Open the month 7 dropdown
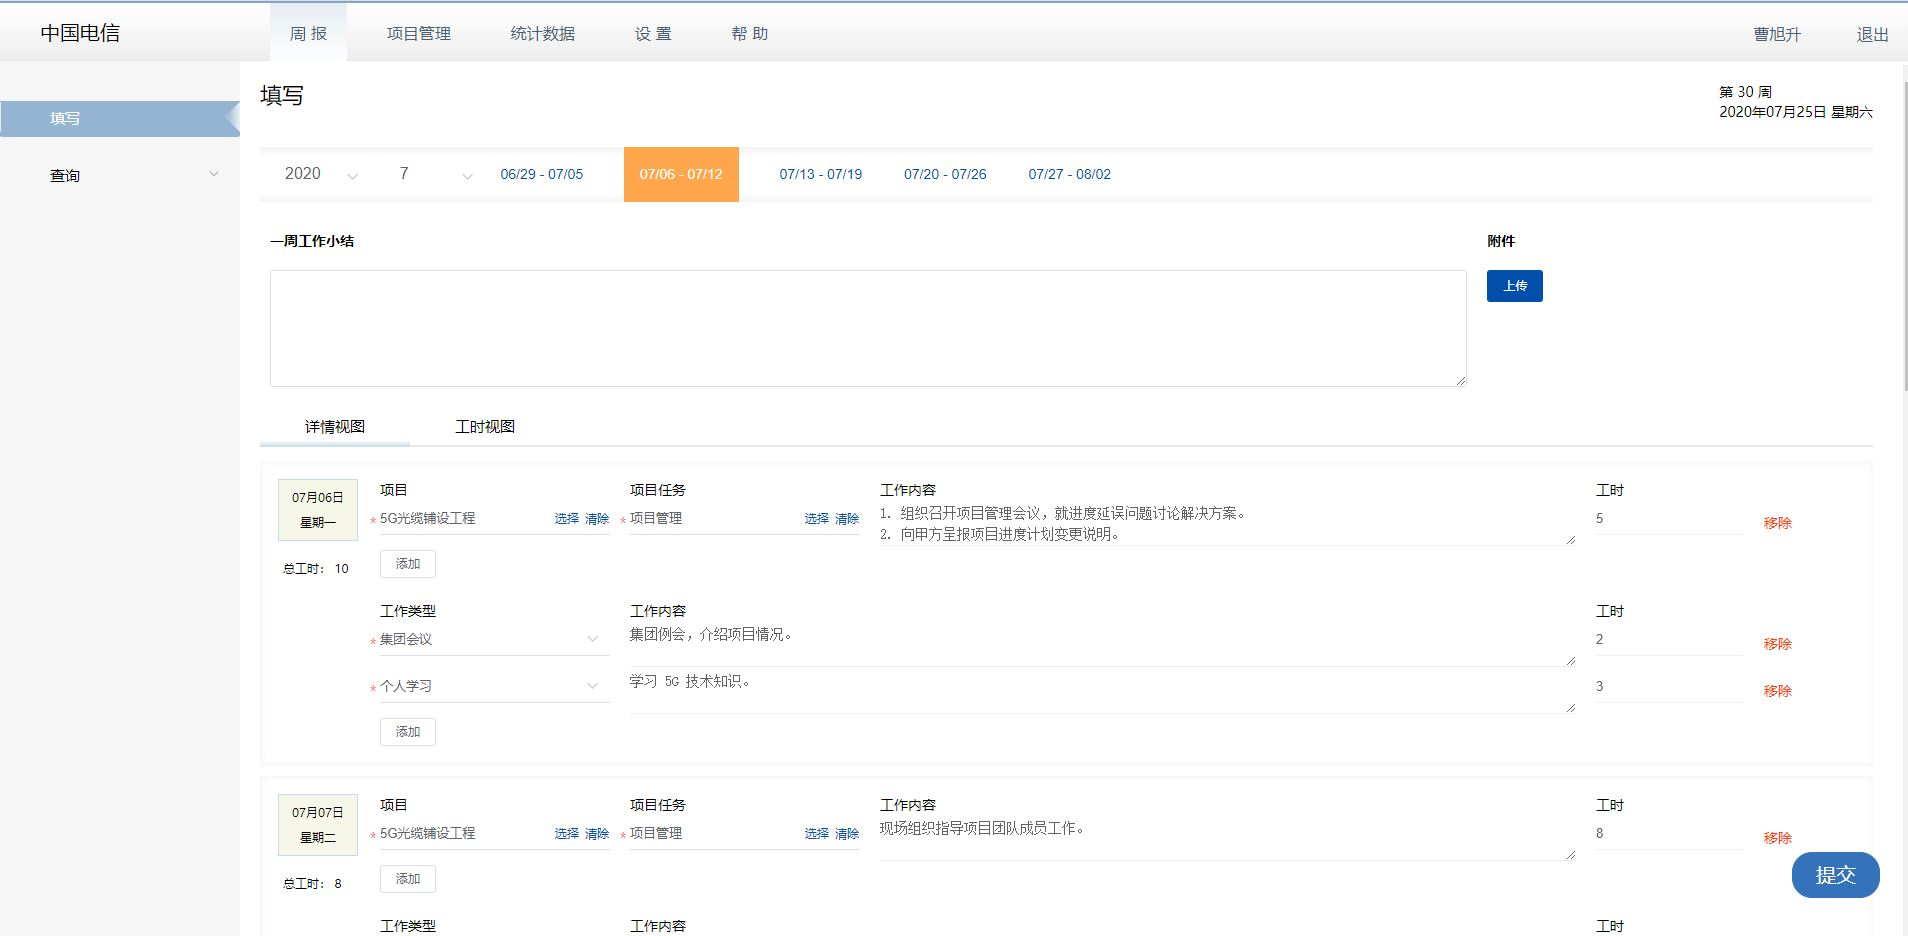Image resolution: width=1908 pixels, height=936 pixels. coord(434,174)
